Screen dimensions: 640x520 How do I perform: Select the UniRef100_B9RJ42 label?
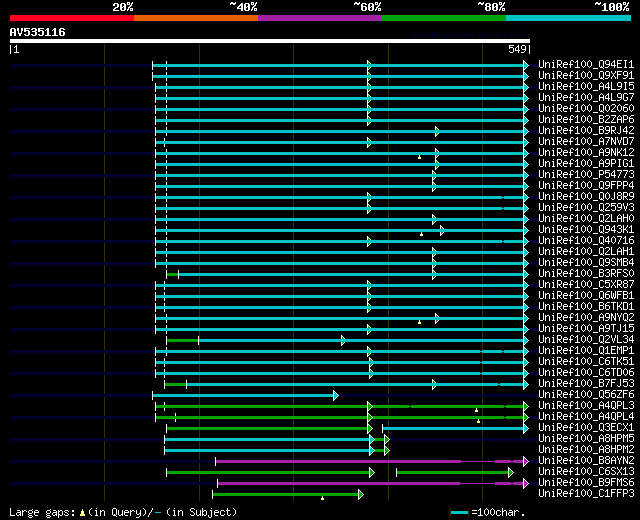(586, 131)
